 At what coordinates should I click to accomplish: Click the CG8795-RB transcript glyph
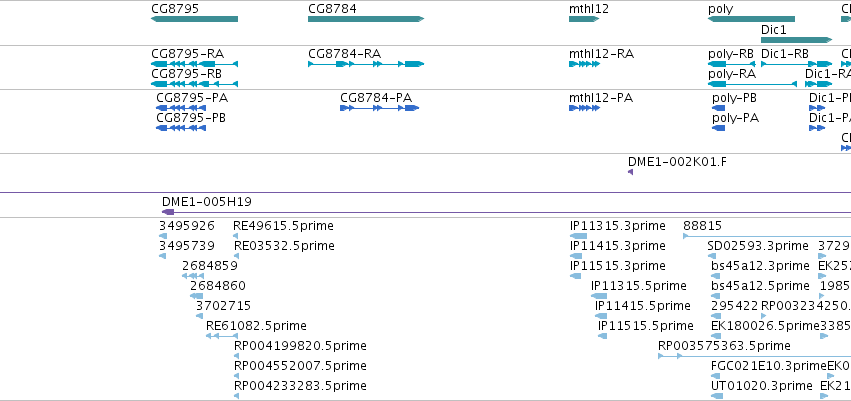coord(194,84)
